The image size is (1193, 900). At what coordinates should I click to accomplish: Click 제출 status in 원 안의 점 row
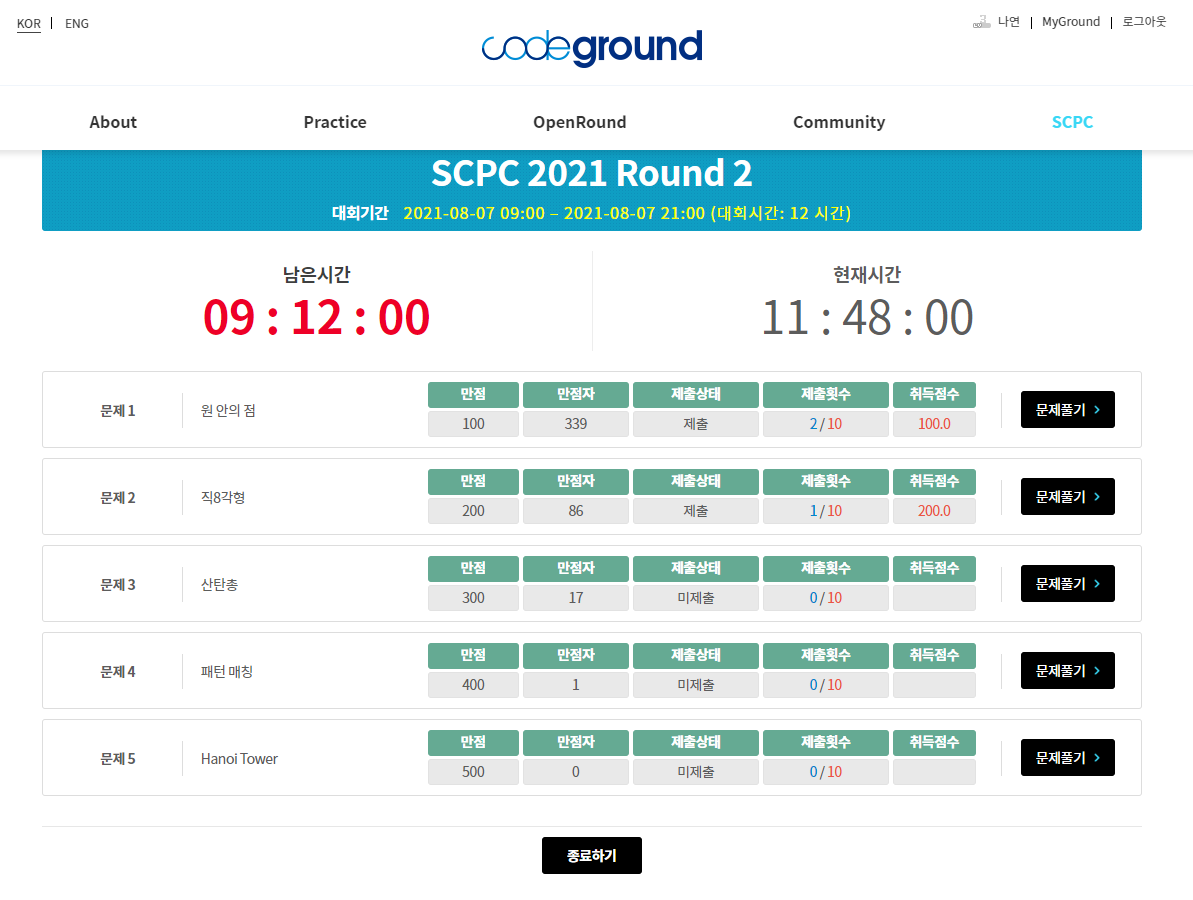point(695,424)
